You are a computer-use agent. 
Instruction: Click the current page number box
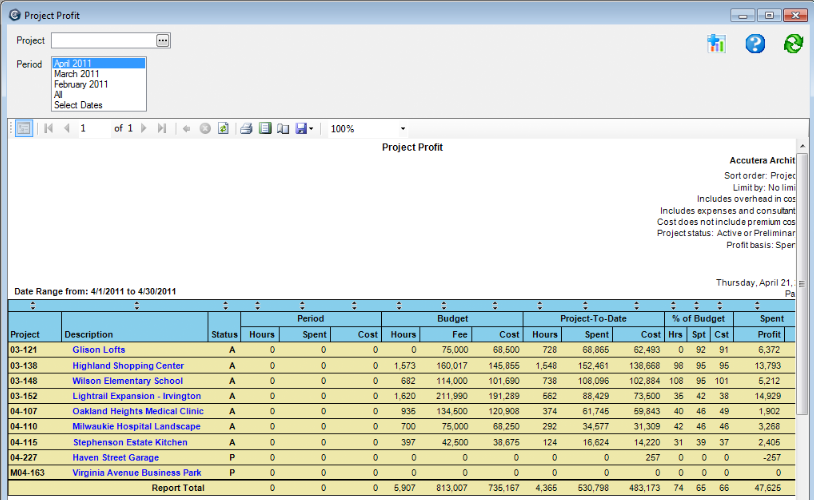click(93, 129)
